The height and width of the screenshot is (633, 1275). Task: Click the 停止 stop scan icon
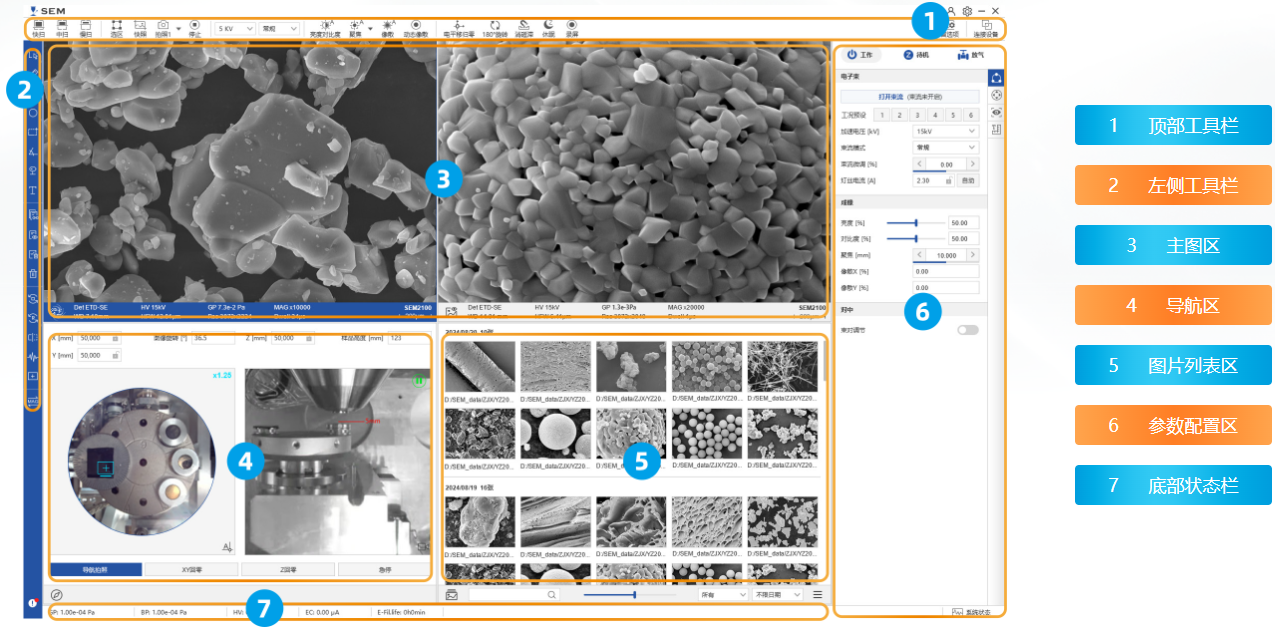(x=194, y=24)
